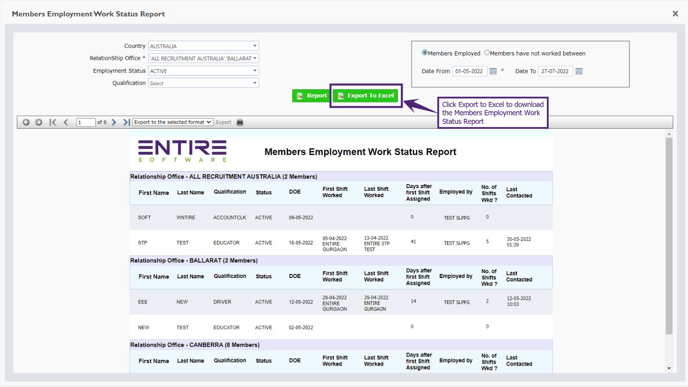Viewport: 688px width, 387px height.
Task: Go to the first report page
Action: click(x=53, y=122)
